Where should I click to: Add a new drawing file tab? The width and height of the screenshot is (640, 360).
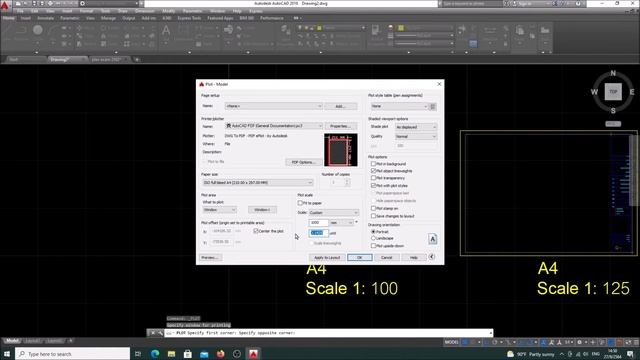pos(137,60)
